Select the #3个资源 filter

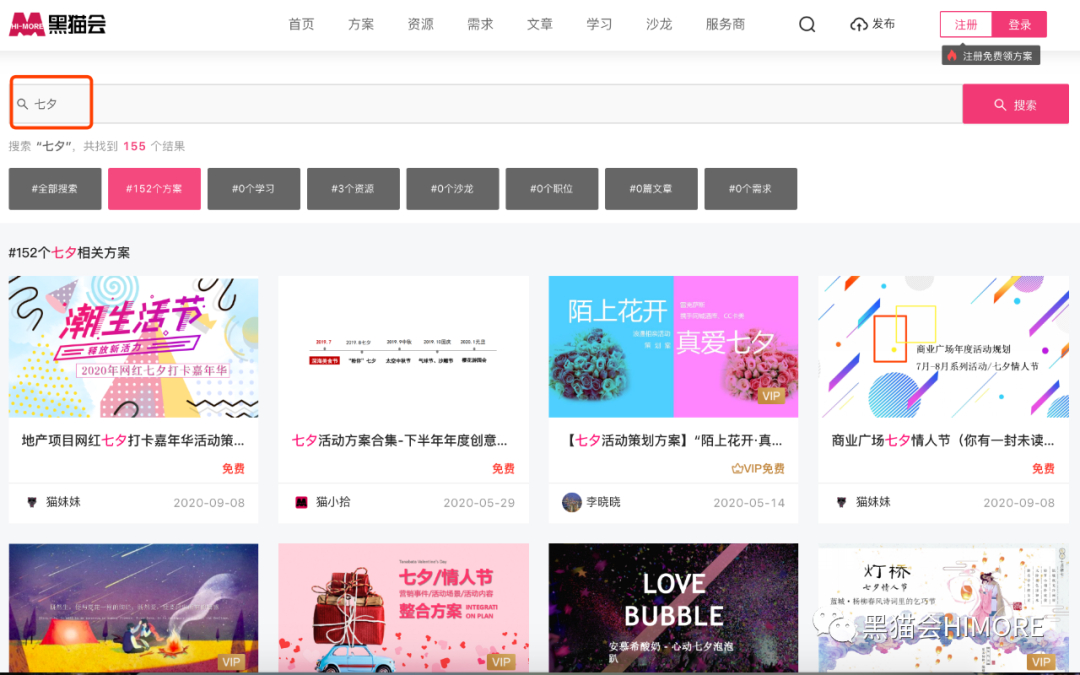point(353,188)
